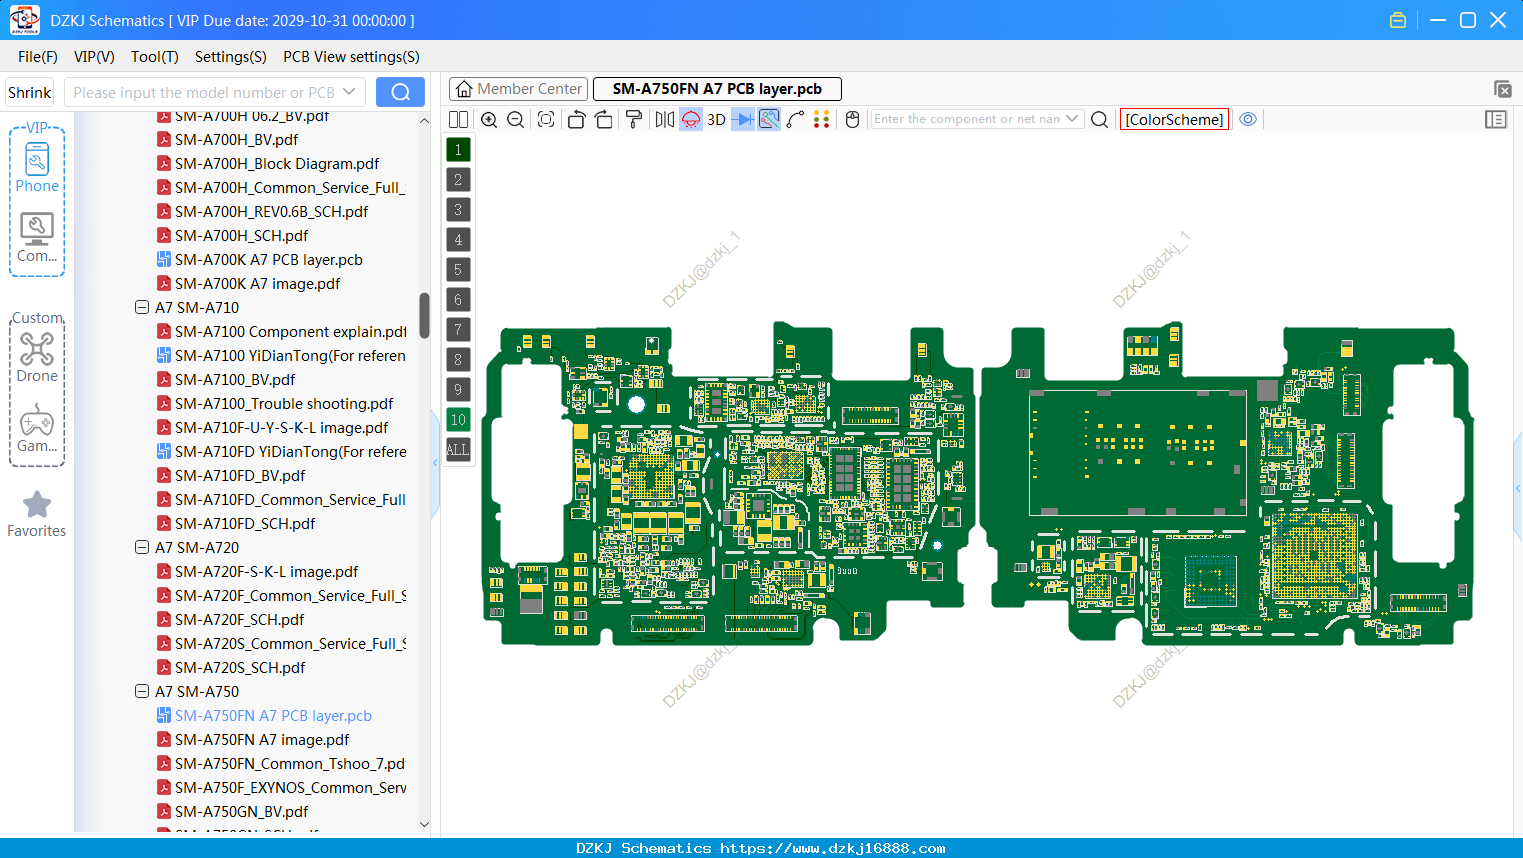Click the split view icon in PCB toolbar
The height and width of the screenshot is (858, 1523).
458,119
